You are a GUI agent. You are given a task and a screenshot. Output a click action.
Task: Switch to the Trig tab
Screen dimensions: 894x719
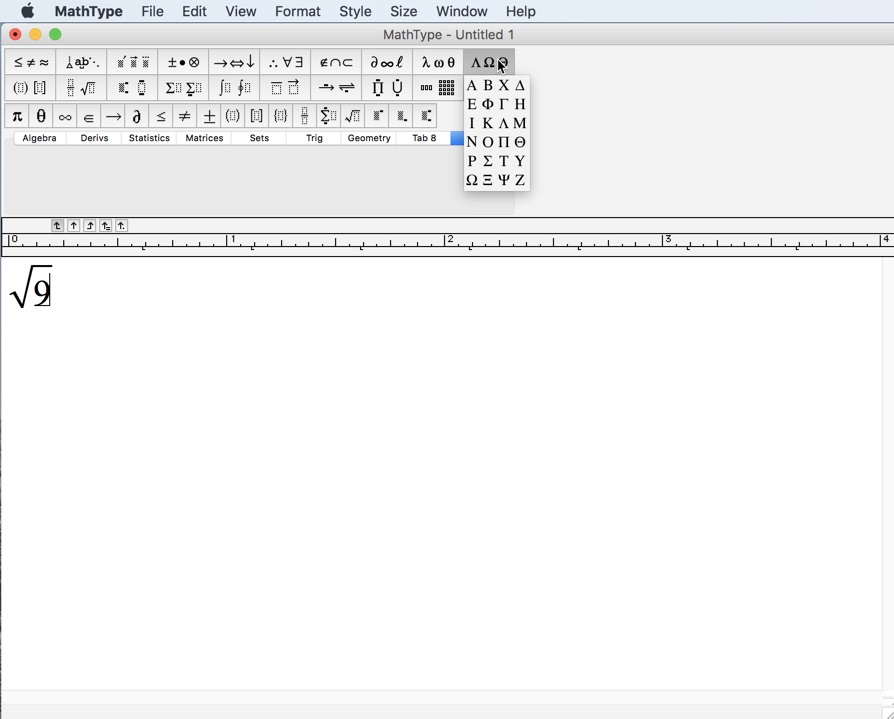click(x=313, y=138)
